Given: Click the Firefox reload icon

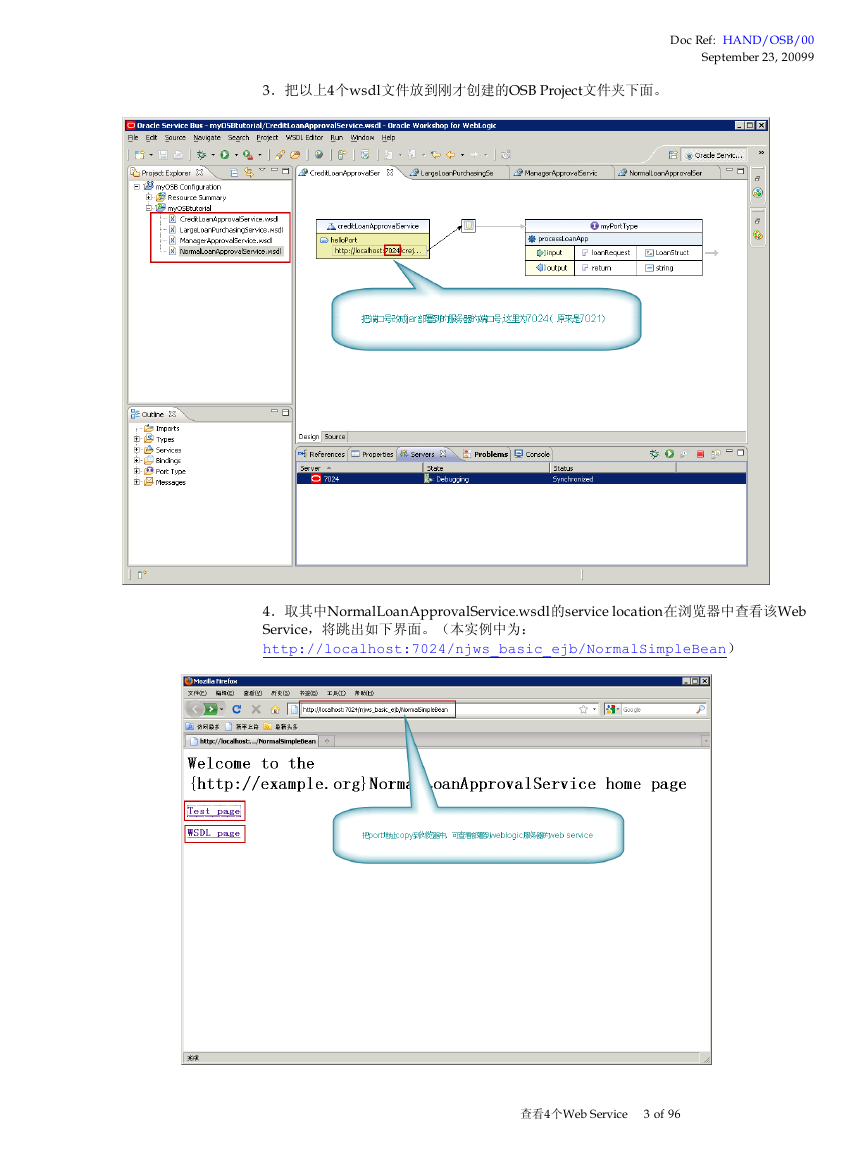Looking at the screenshot, I should 236,709.
